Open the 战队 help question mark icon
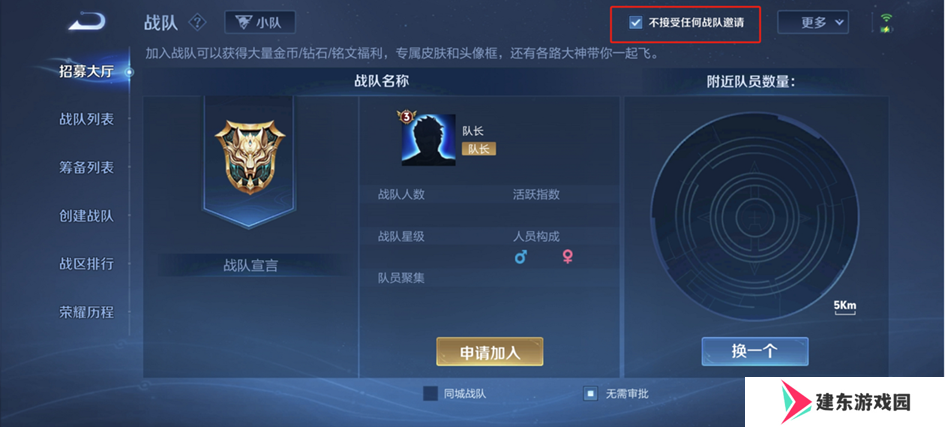This screenshot has width=945, height=427. [x=197, y=23]
